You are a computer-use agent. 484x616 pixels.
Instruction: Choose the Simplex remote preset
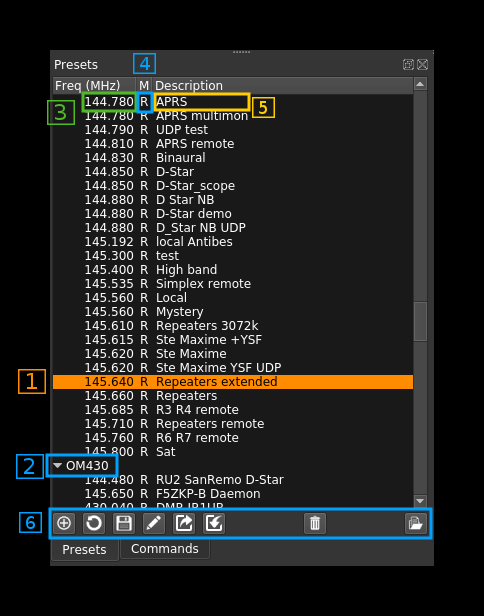[233, 284]
